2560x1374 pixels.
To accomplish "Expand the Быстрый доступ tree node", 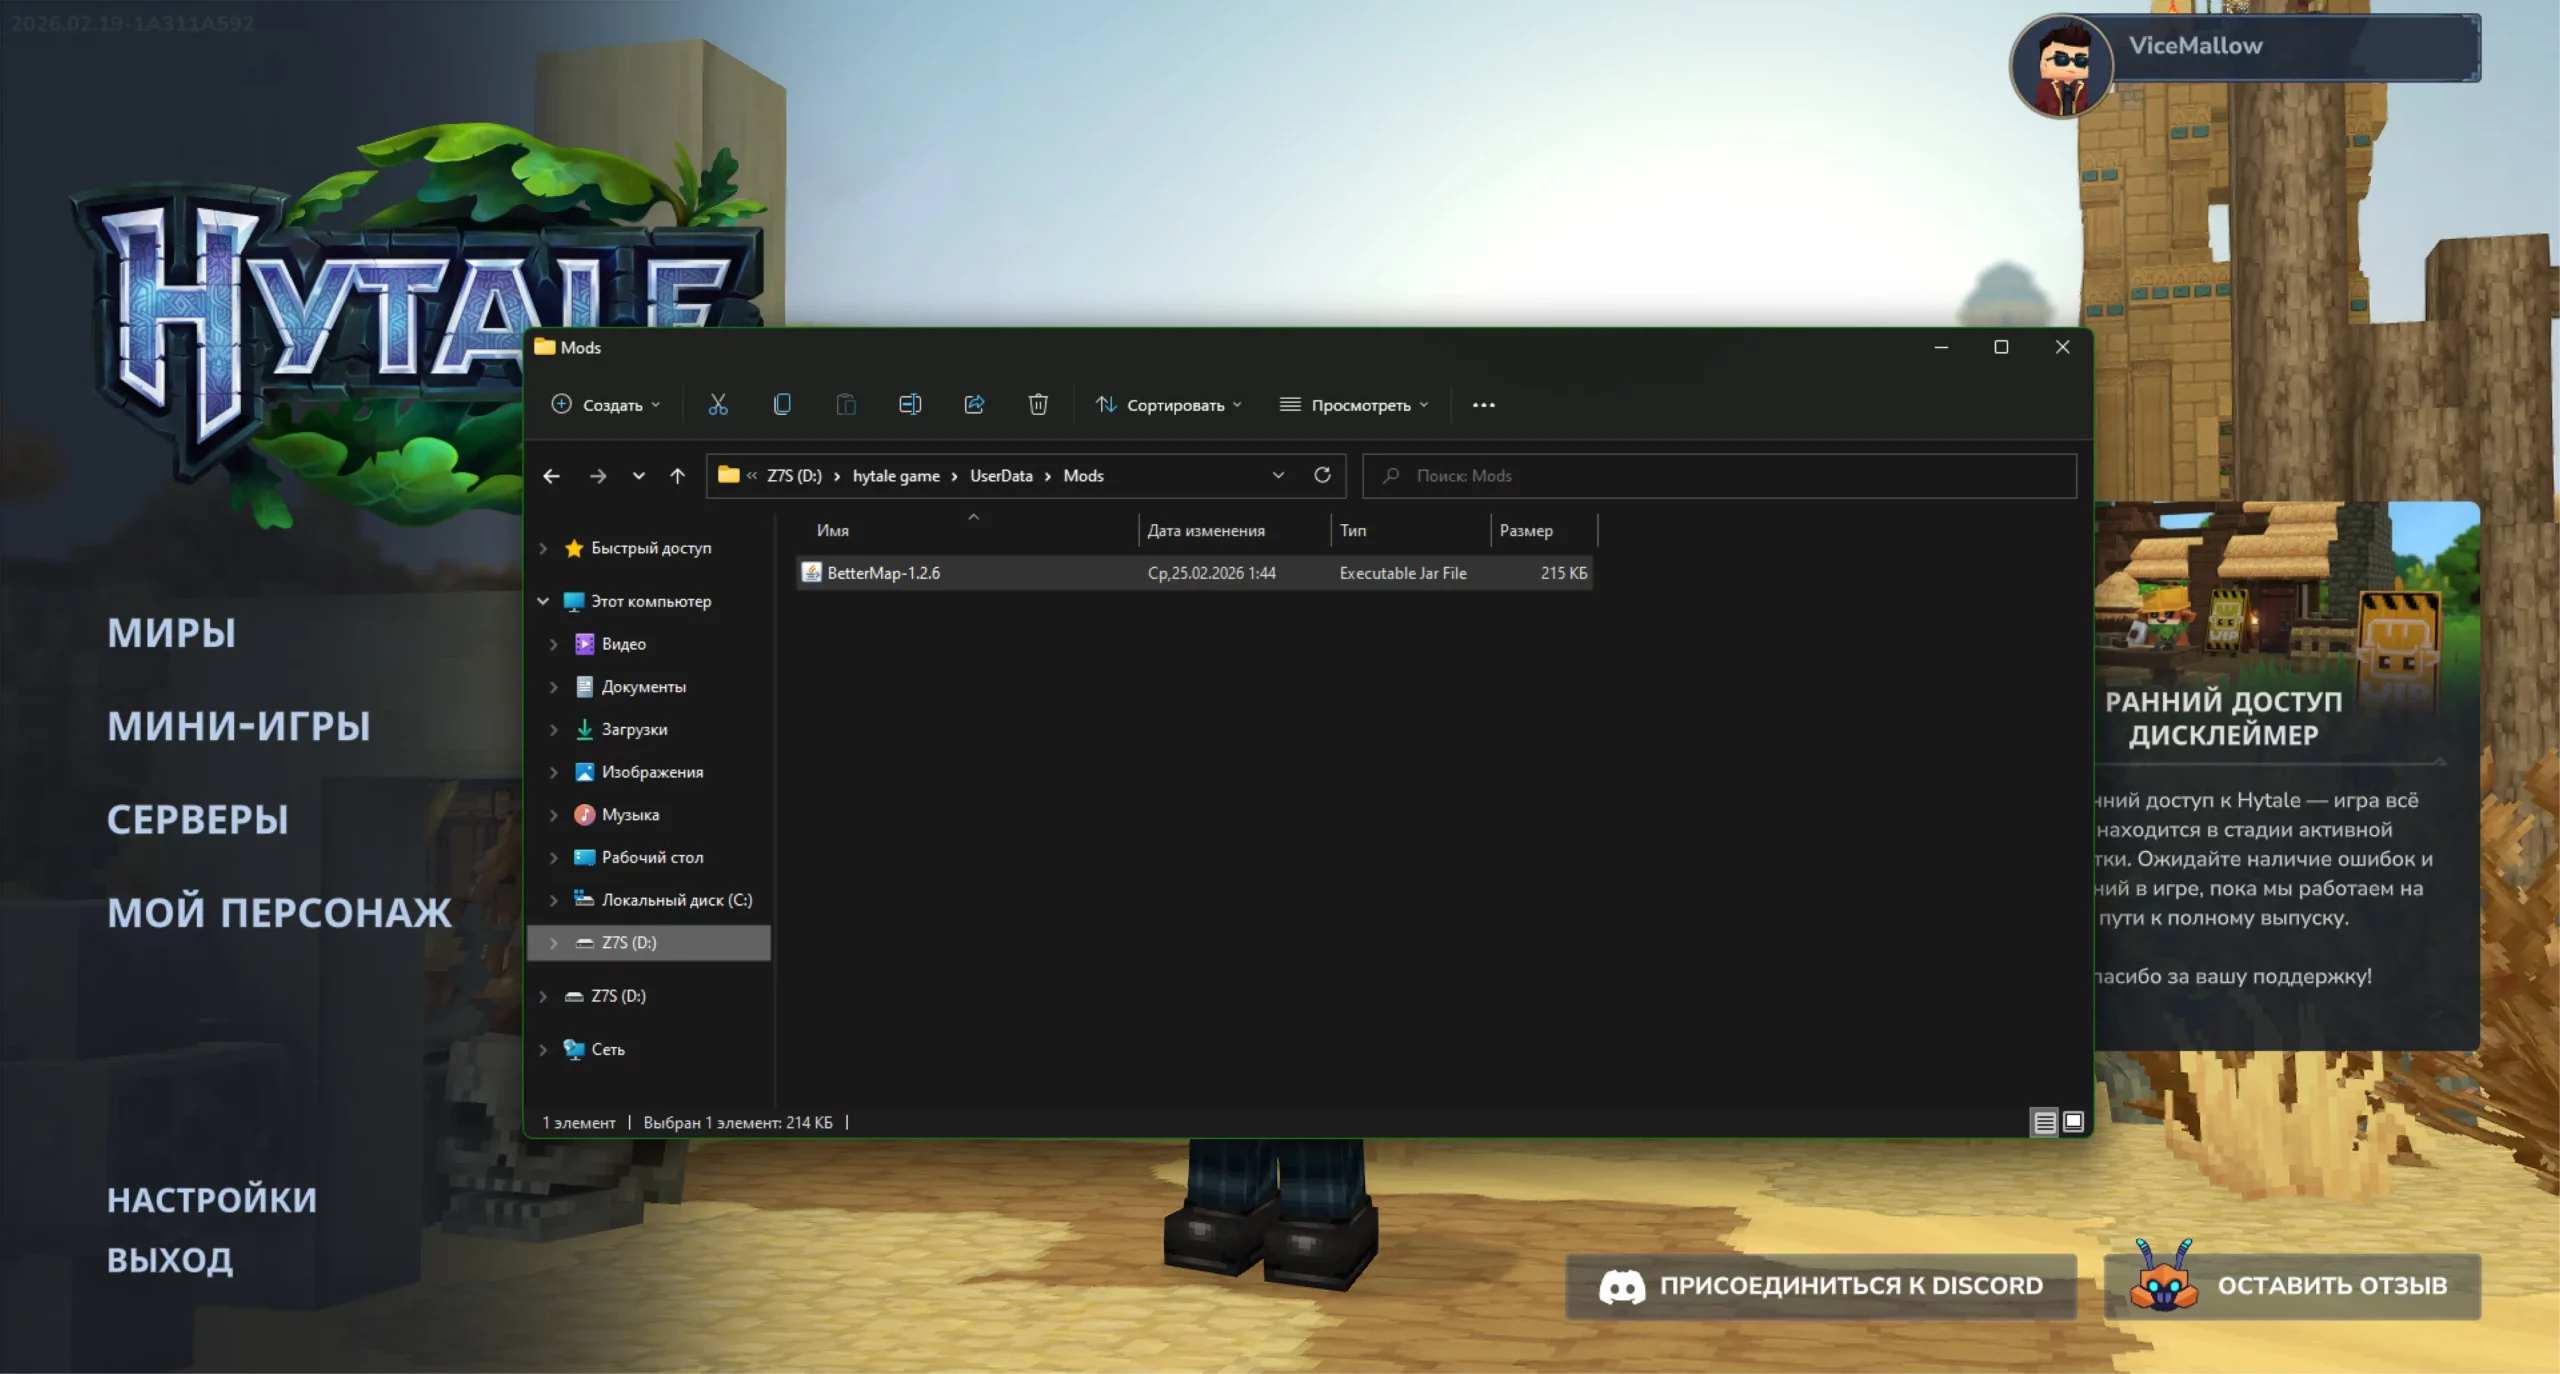I will 543,548.
